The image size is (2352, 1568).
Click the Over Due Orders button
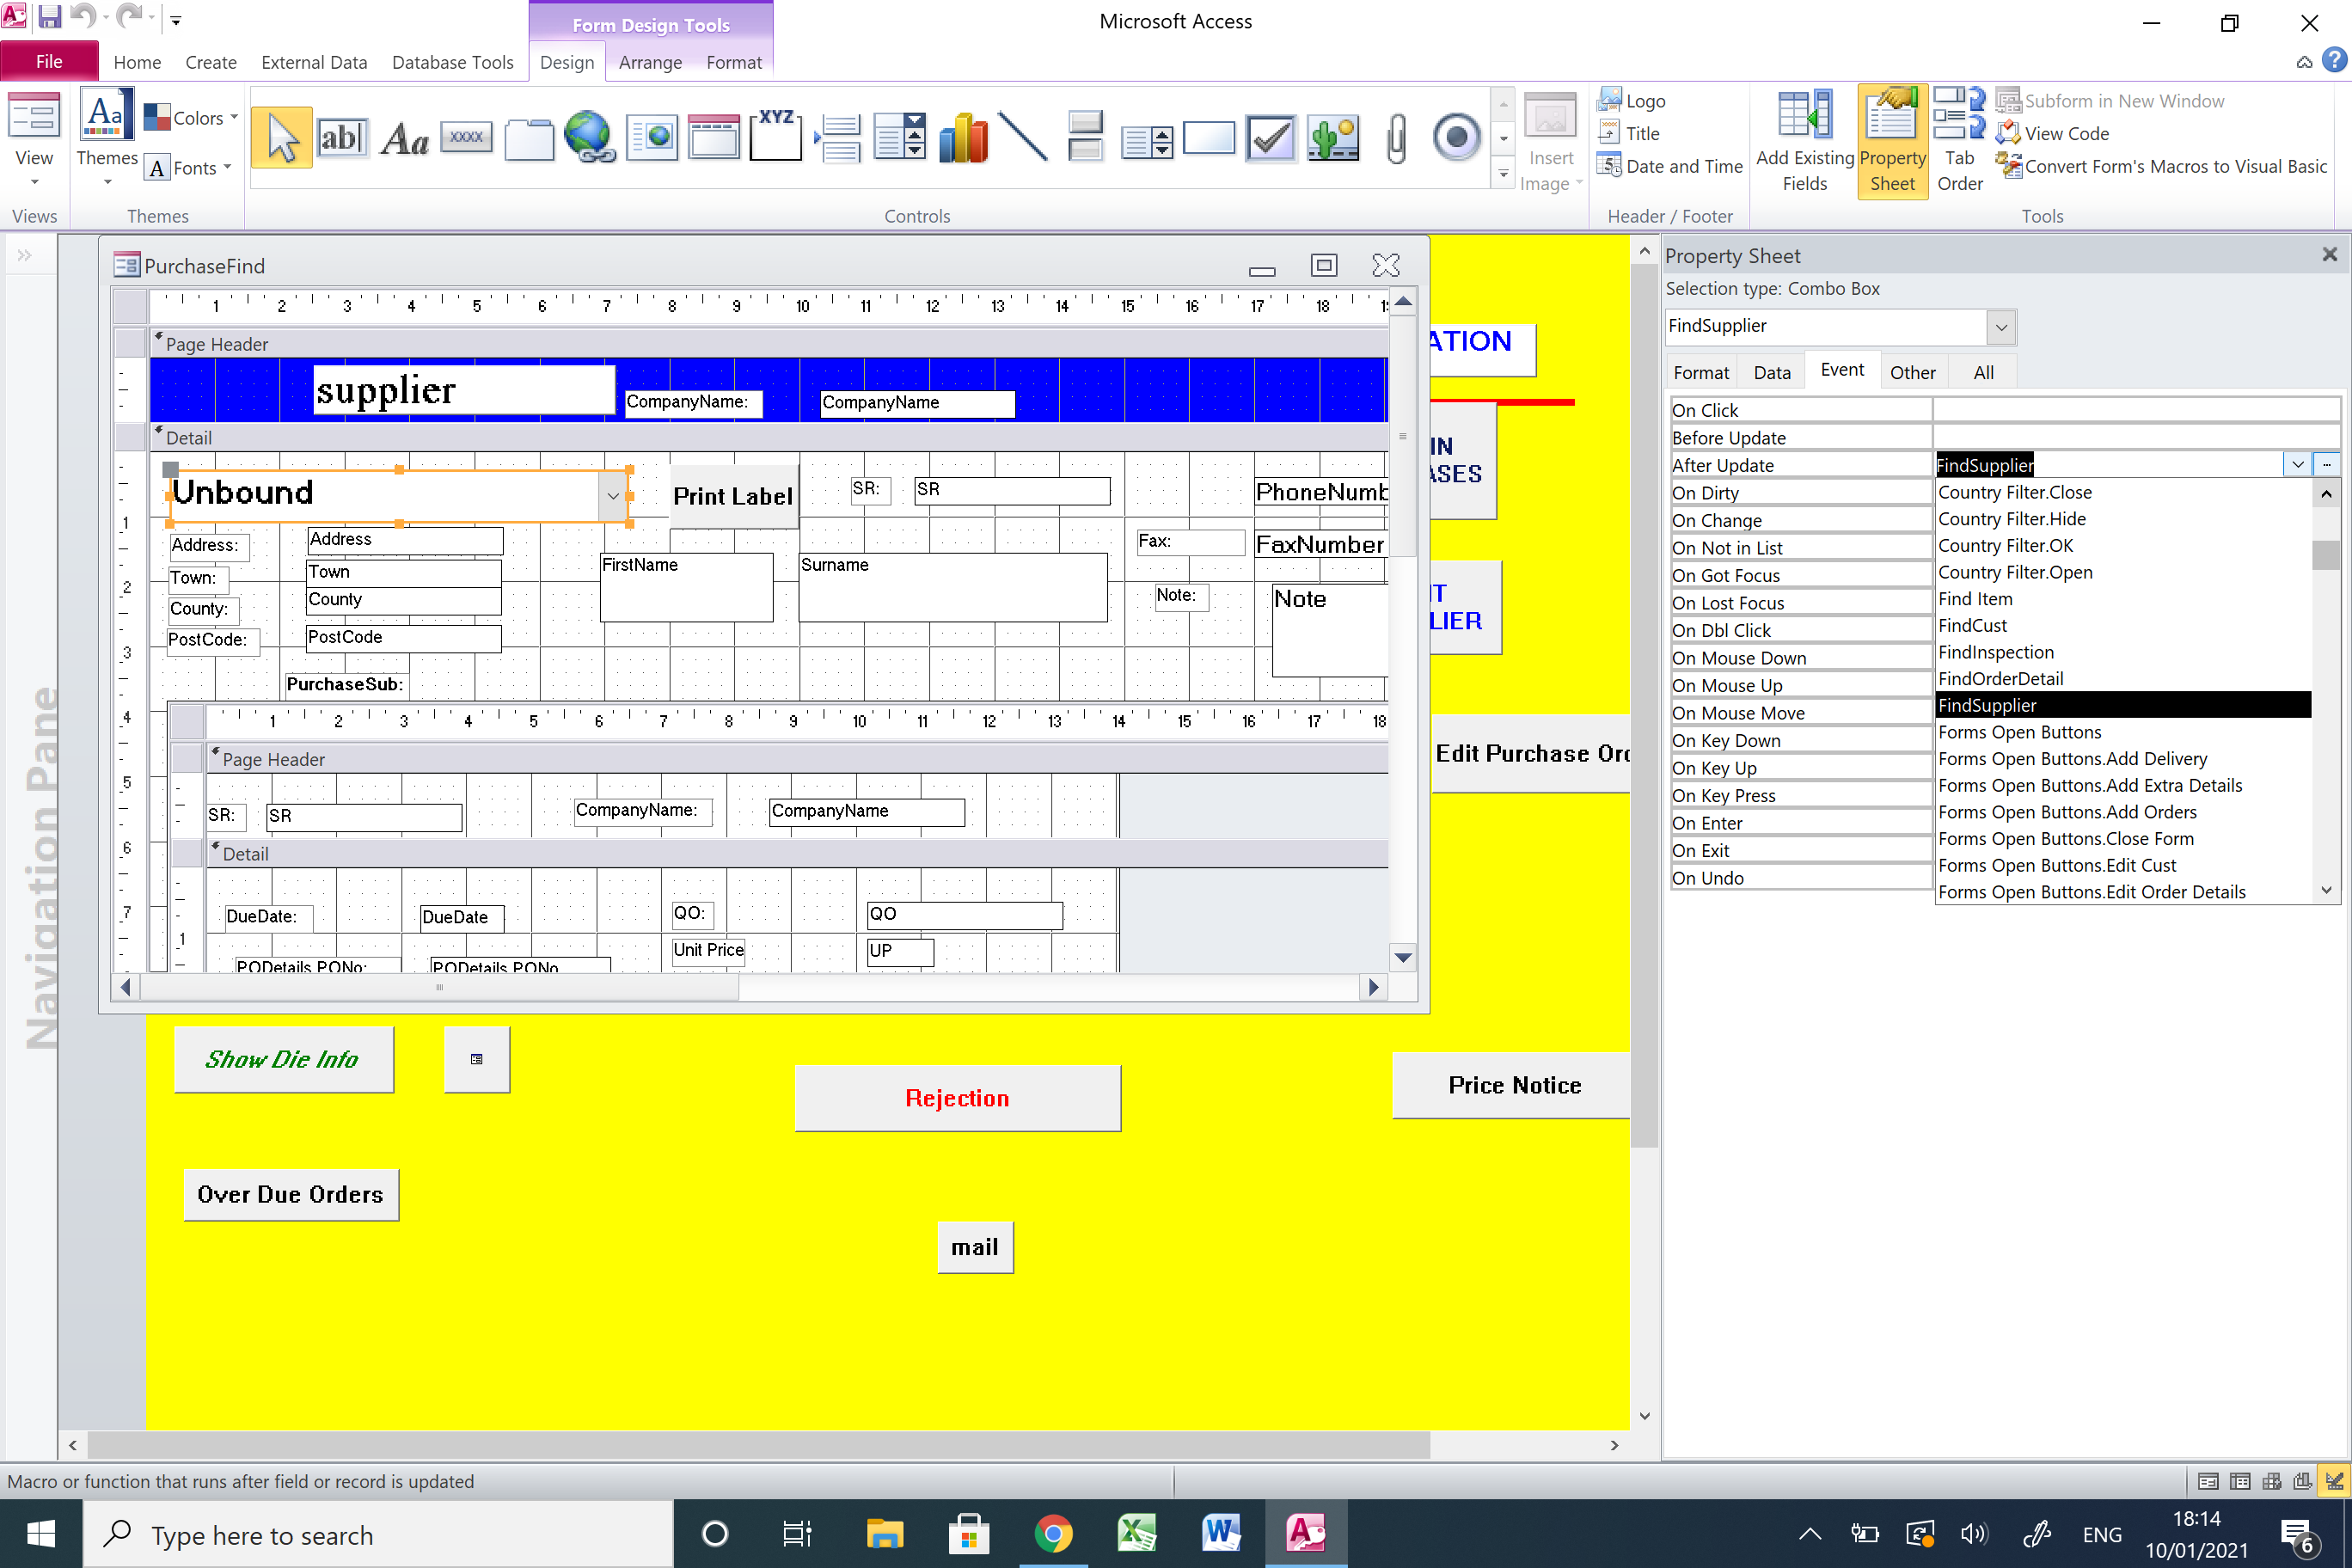pyautogui.click(x=290, y=1194)
